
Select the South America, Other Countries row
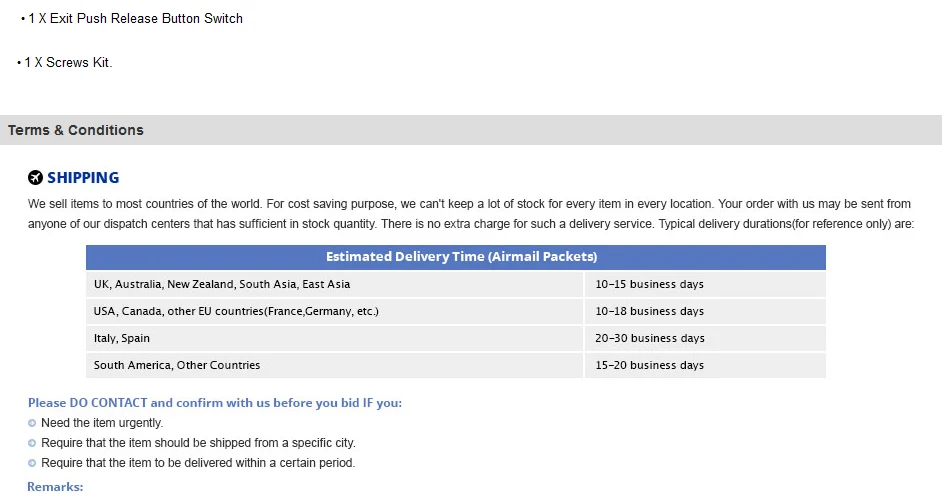coord(456,365)
